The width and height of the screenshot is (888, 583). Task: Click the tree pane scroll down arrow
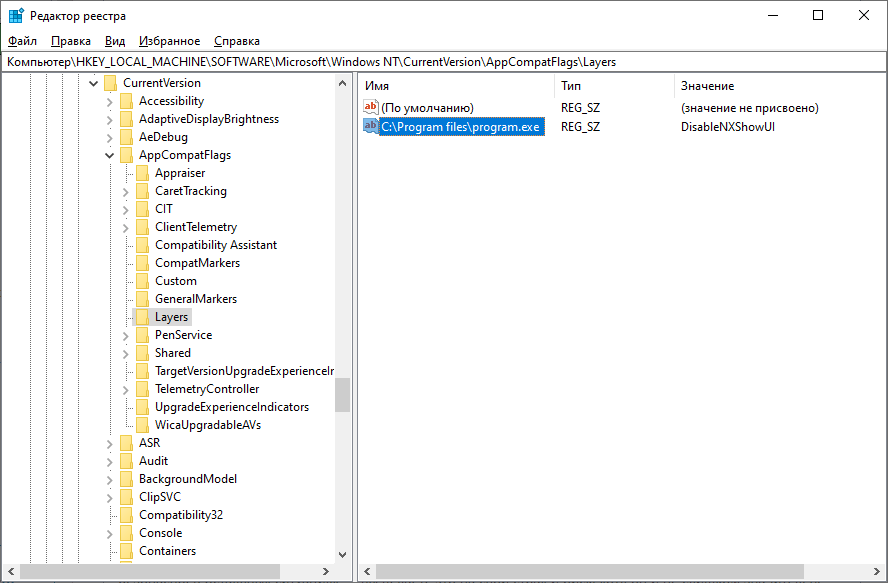(x=343, y=555)
